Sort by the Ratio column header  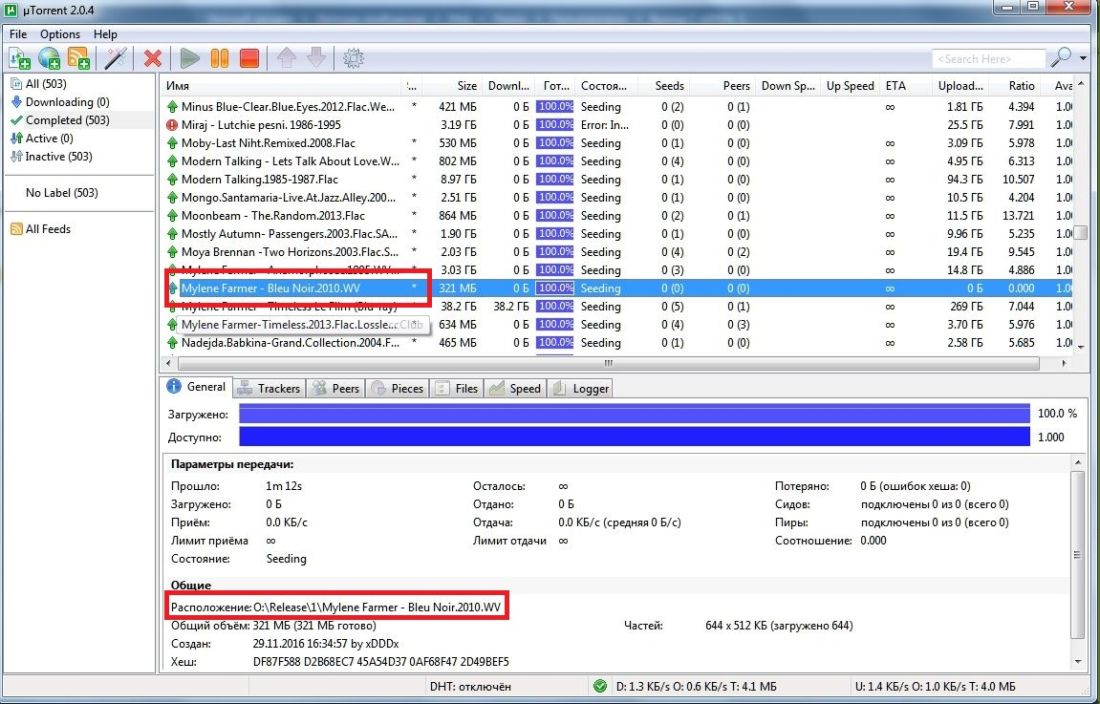coord(1014,86)
